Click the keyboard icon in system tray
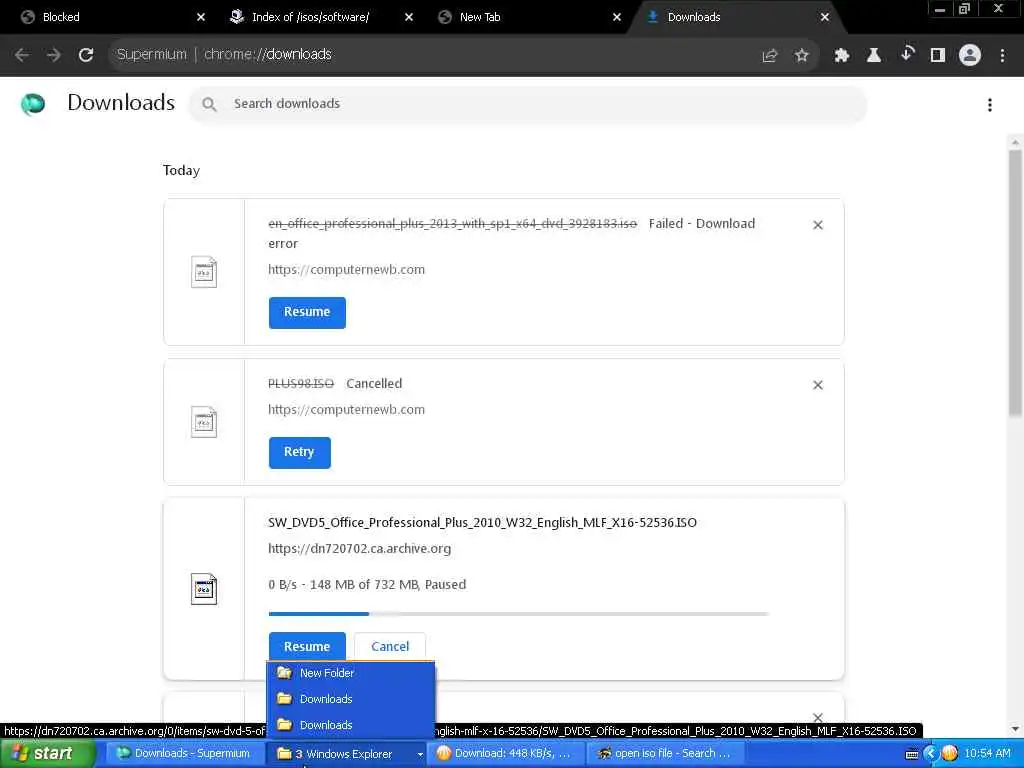 [x=912, y=754]
